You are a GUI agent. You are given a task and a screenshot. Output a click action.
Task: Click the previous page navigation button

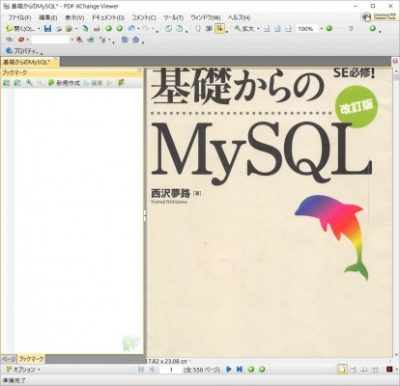152,369
